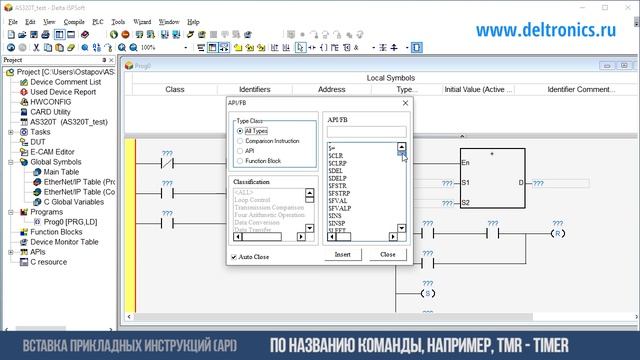Click the yellow Eraser icon
Image resolution: width=640 pixels, height=360 pixels.
coord(71,48)
